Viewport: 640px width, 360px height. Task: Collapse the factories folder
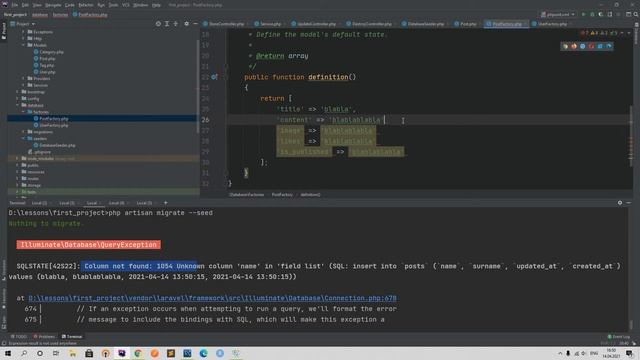(23, 112)
